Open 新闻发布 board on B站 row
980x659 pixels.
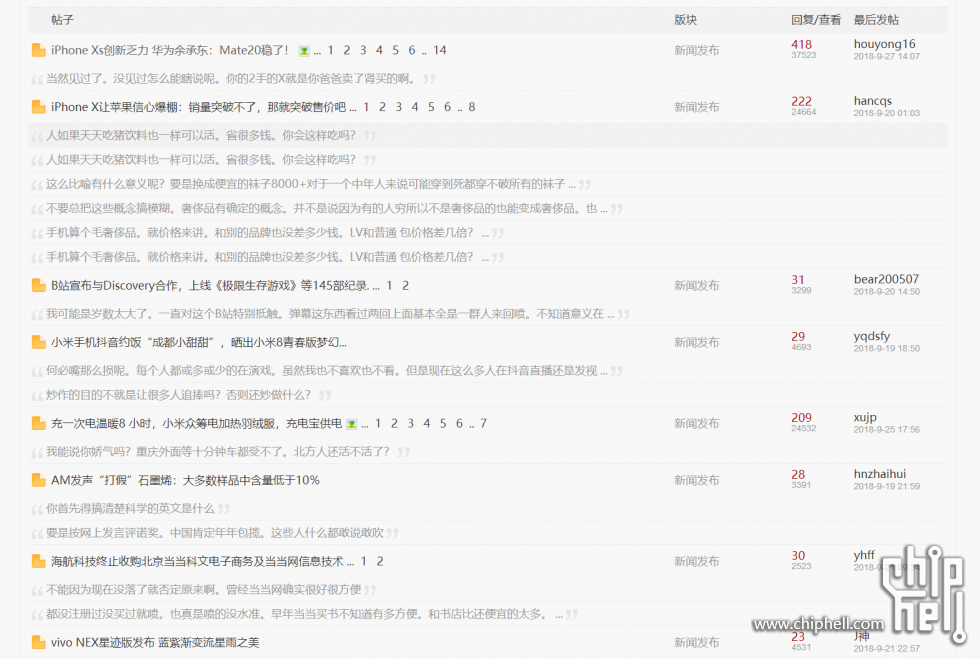[696, 286]
